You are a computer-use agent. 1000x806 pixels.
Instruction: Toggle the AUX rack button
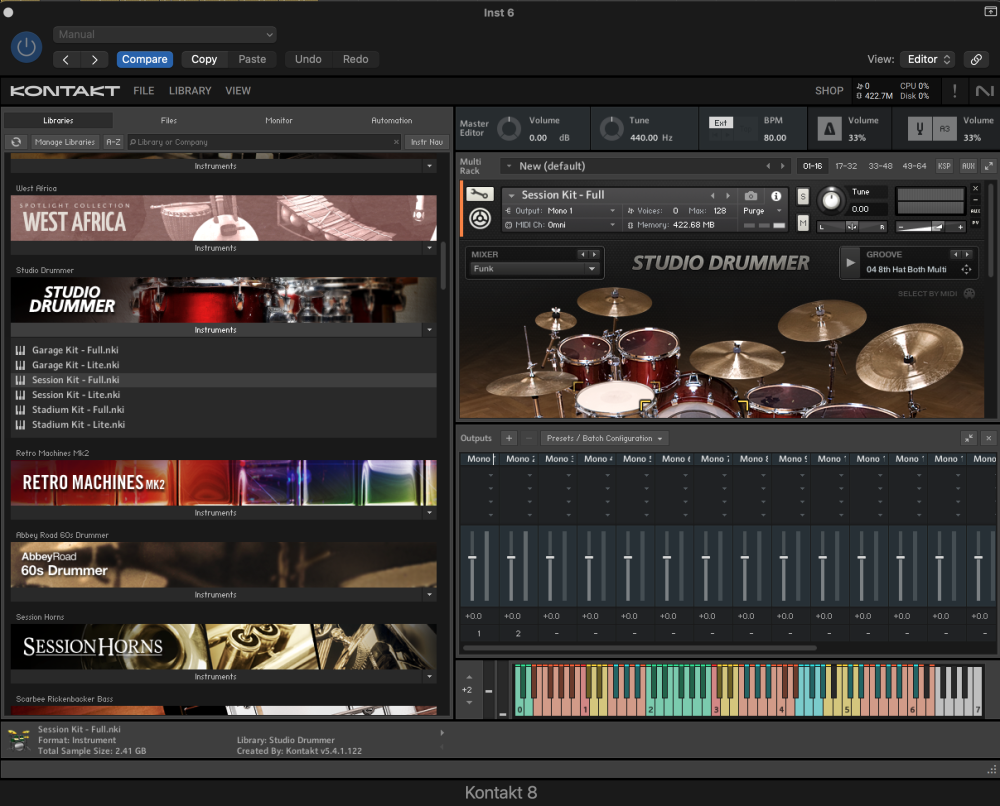[968, 166]
